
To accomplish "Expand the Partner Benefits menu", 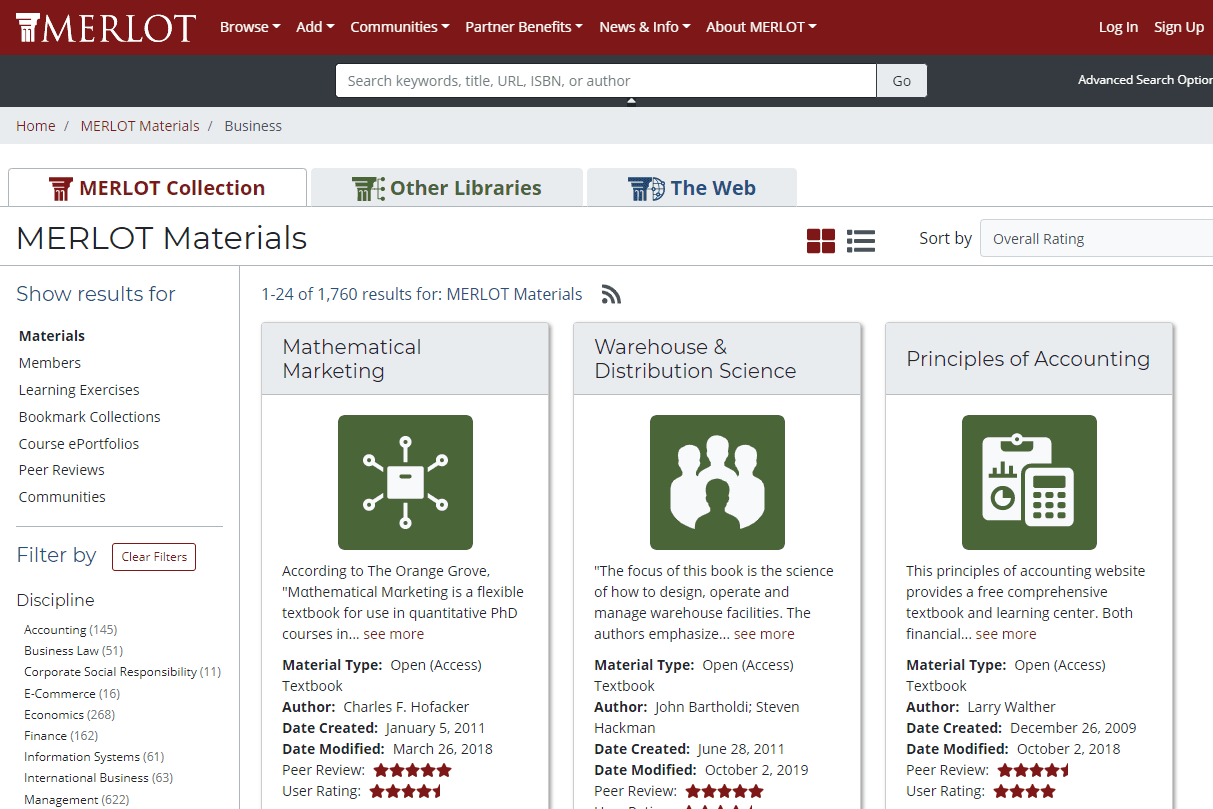I will point(523,27).
